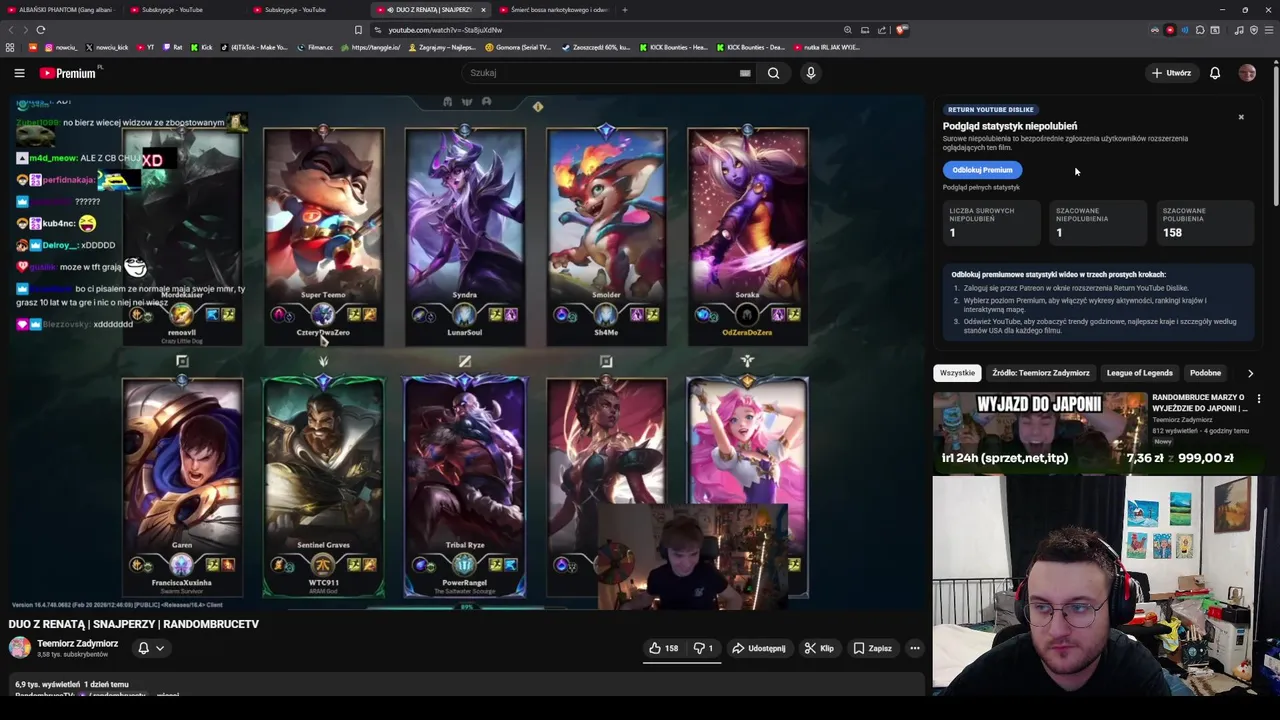Screen dimensions: 1280x720
Task: Click the search magnifier button
Action: [x=773, y=73]
